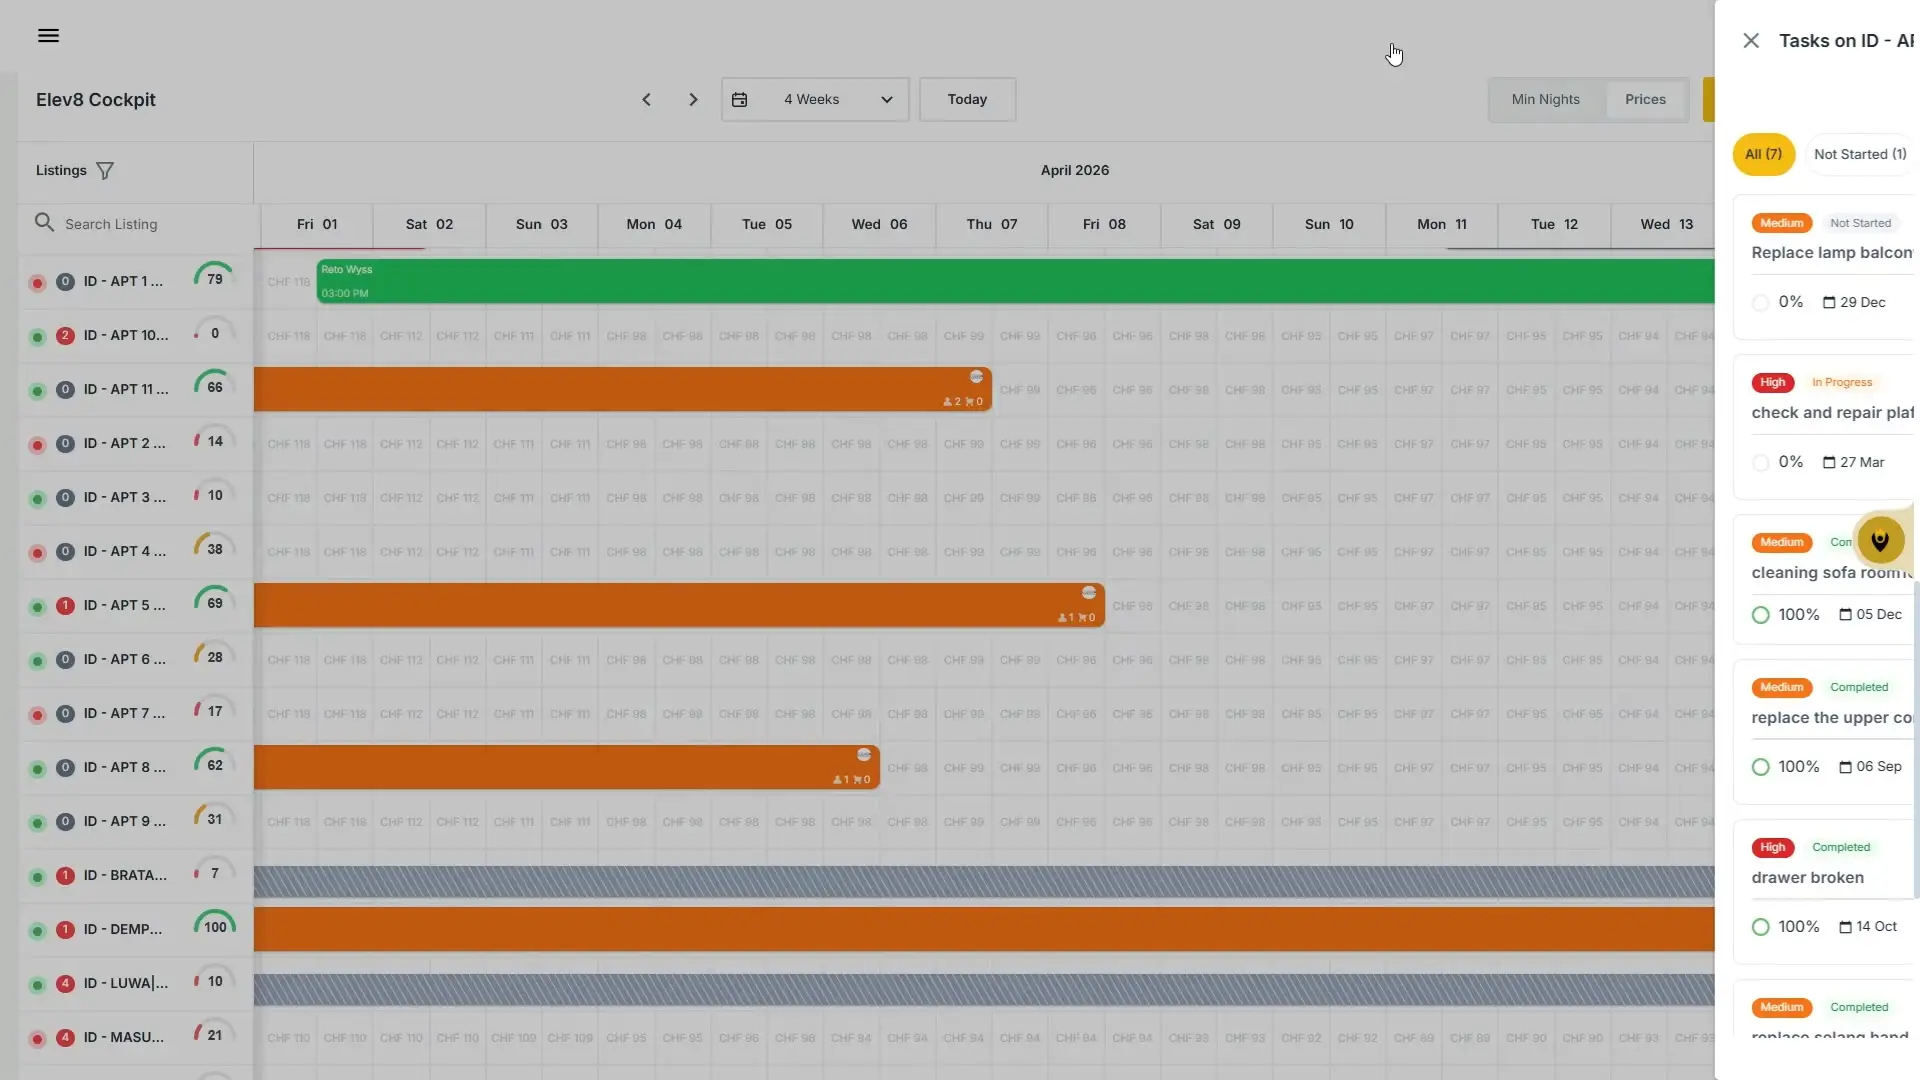
Task: Click the yellow assistant bubble icon
Action: click(1880, 541)
